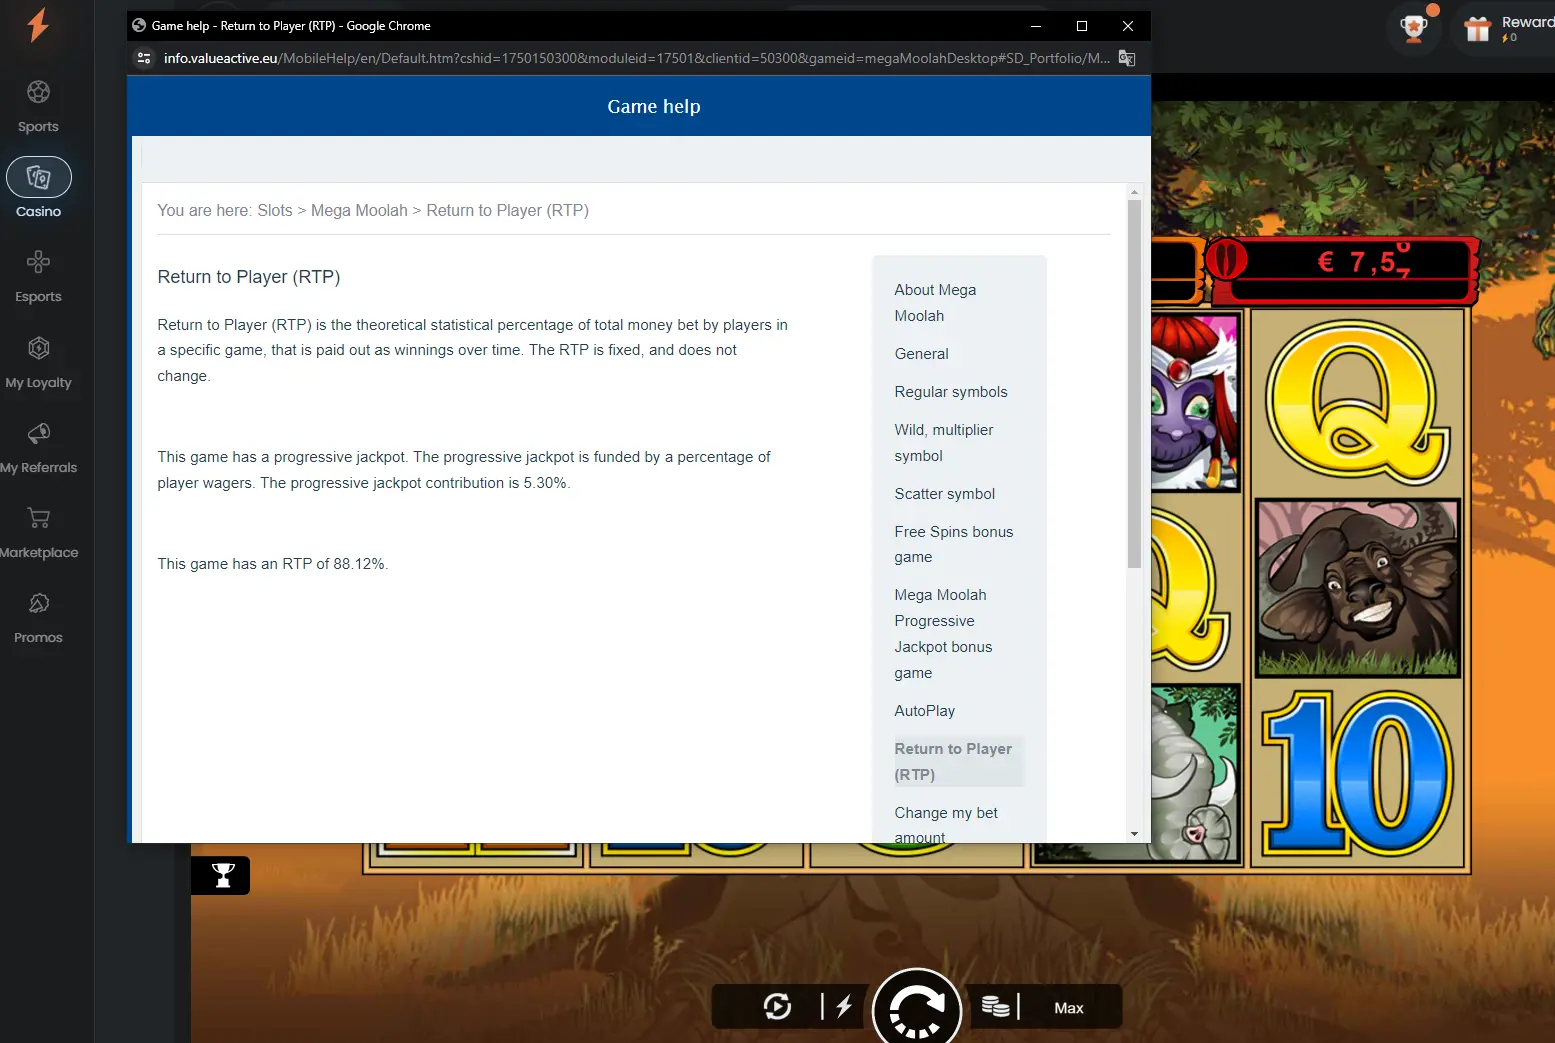
Task: Open Regular symbols help topic
Action: pos(951,392)
